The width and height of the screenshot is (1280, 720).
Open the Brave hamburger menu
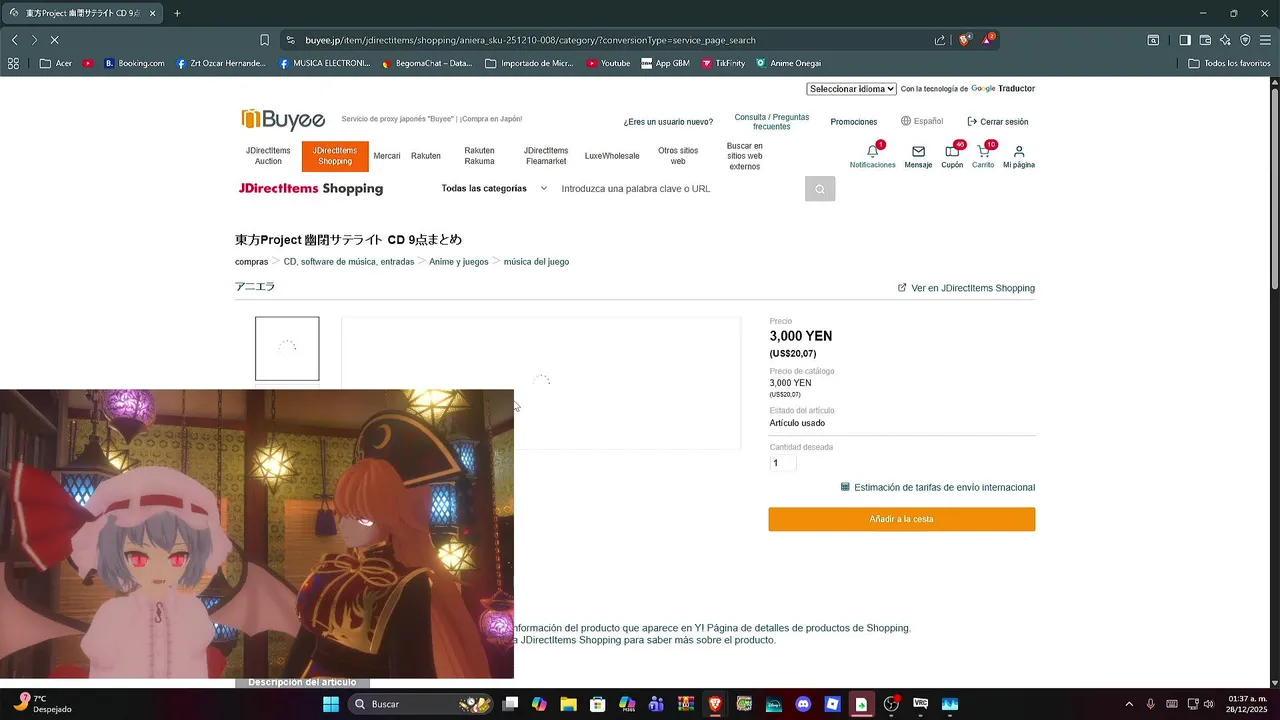coord(1265,40)
